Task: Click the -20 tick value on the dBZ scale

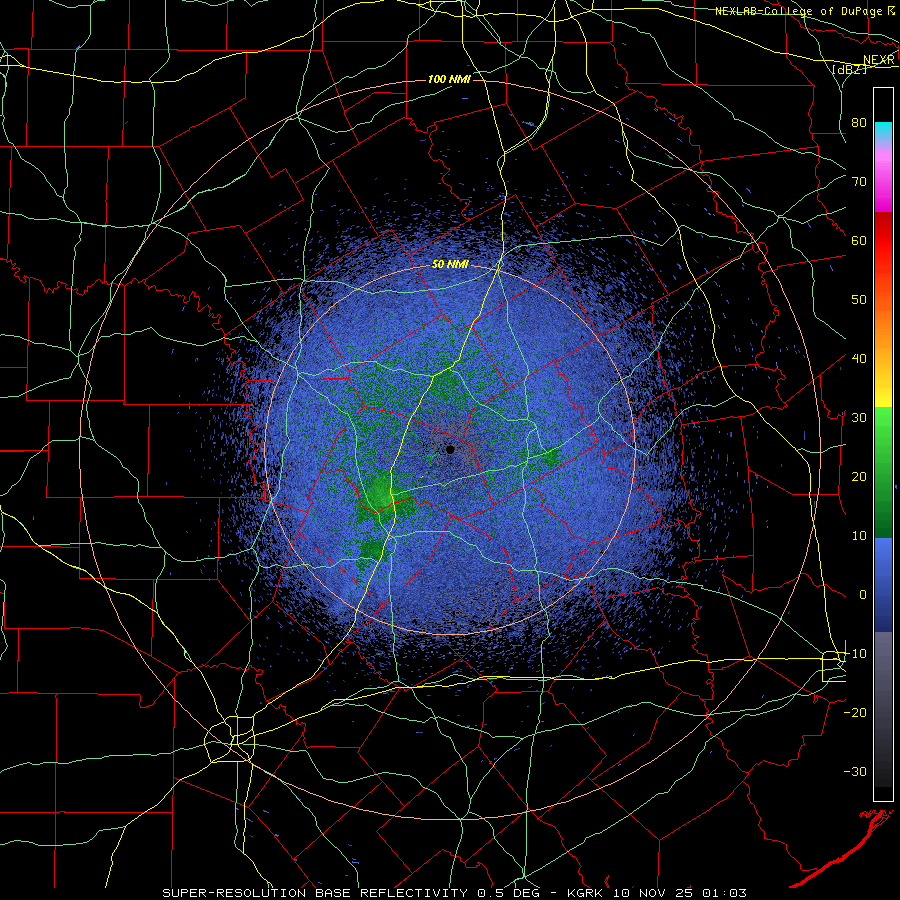Action: [855, 713]
